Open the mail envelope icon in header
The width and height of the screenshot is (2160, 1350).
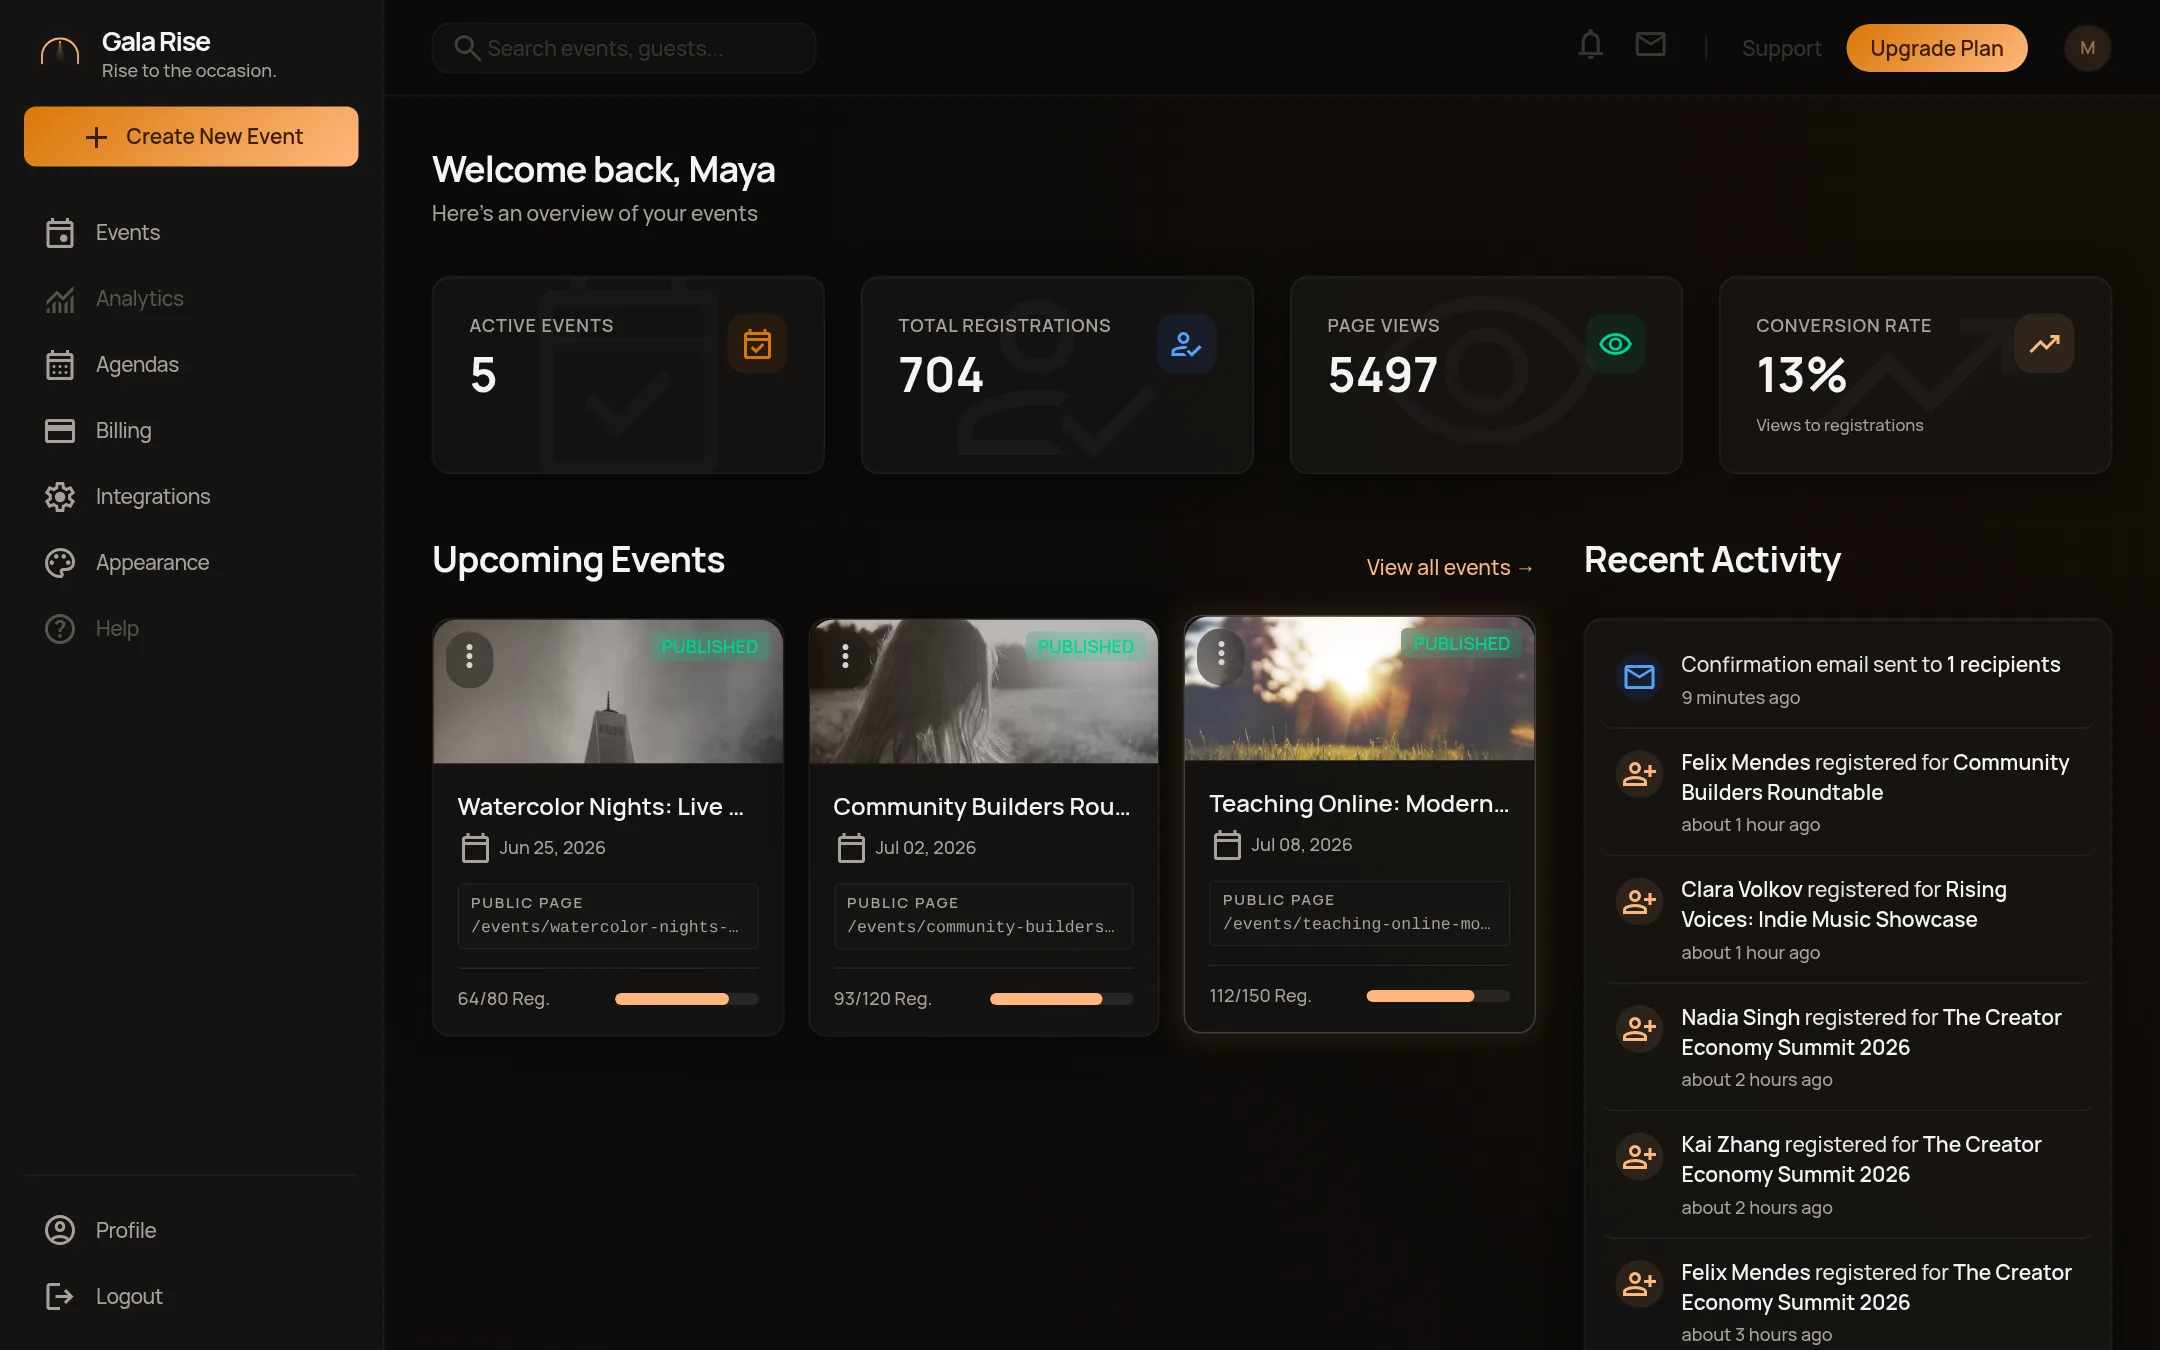point(1650,45)
